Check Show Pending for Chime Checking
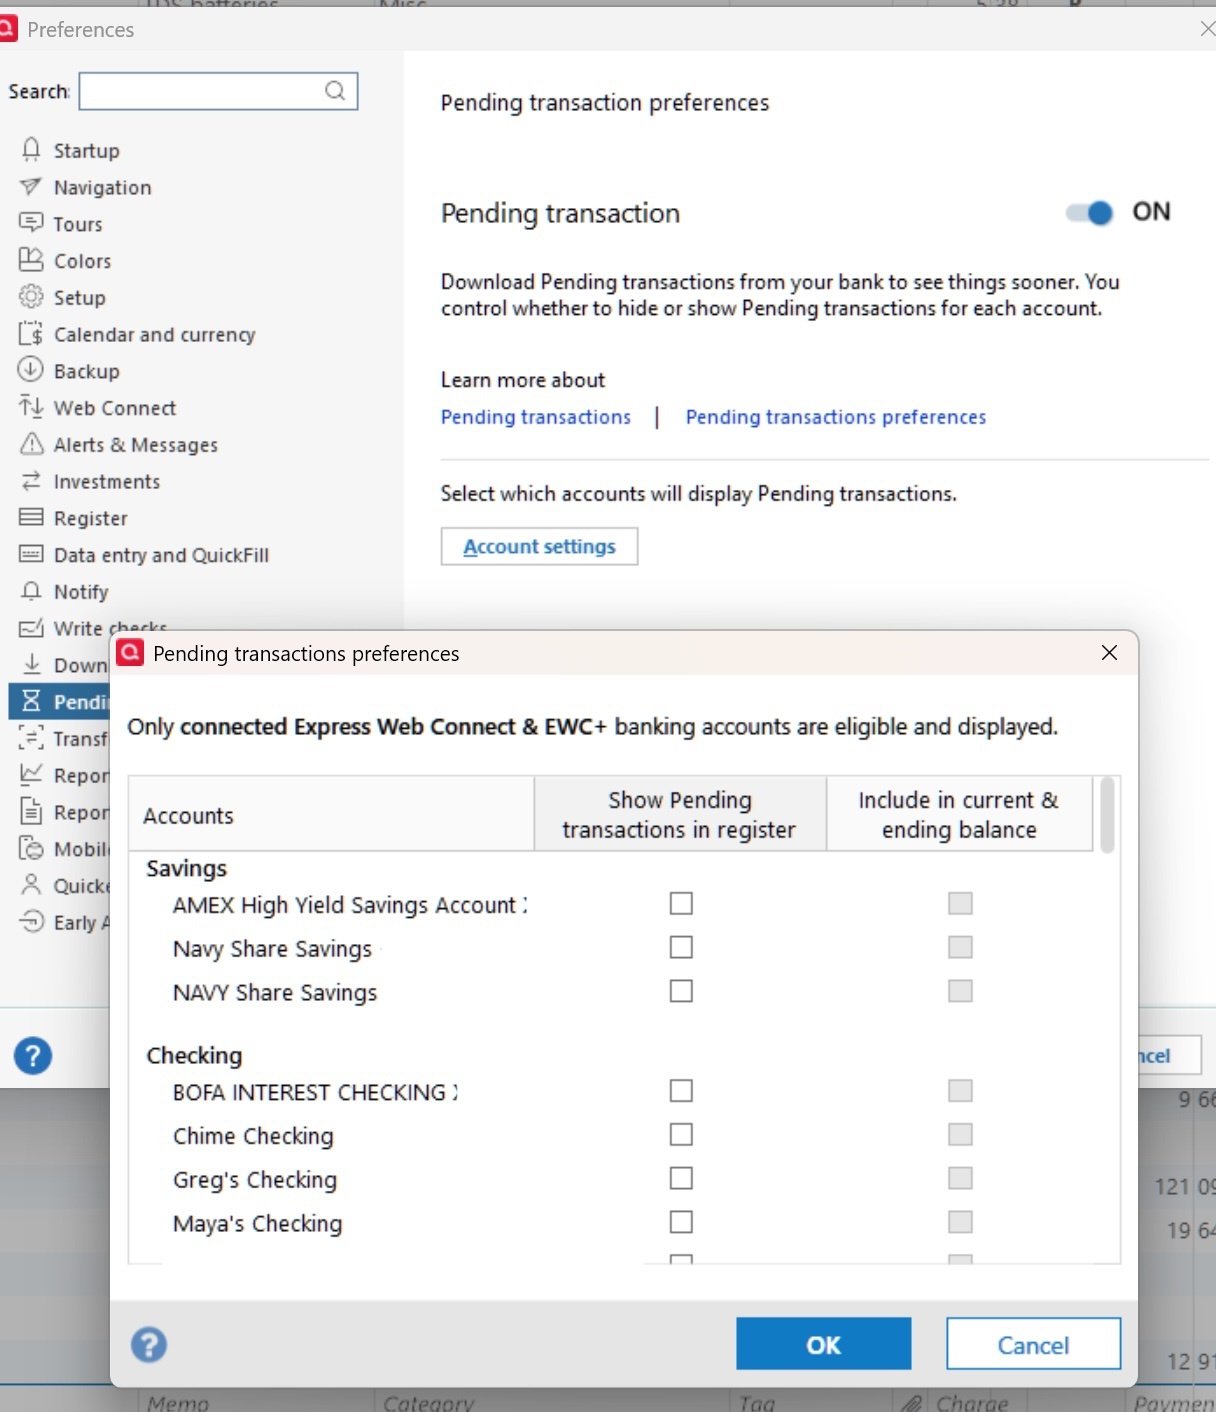The height and width of the screenshot is (1412, 1216). coord(681,1134)
